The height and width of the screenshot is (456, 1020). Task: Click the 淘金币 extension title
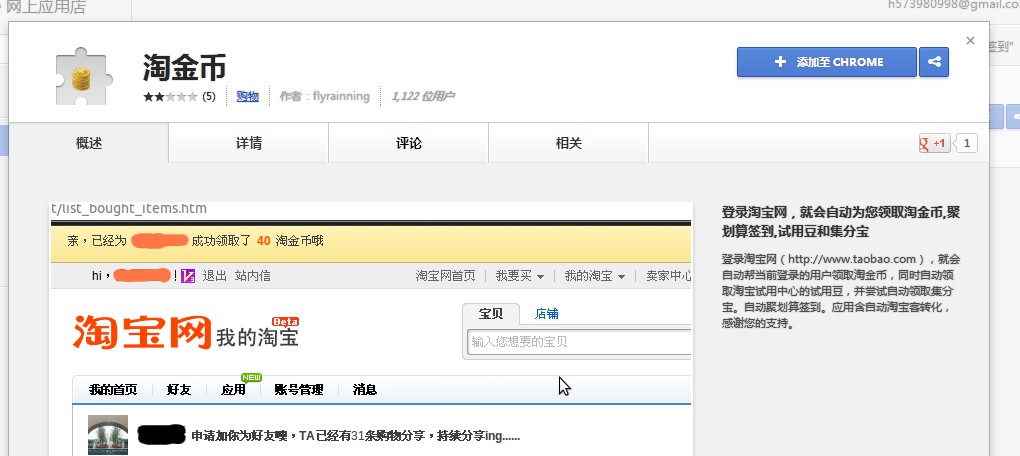click(185, 68)
